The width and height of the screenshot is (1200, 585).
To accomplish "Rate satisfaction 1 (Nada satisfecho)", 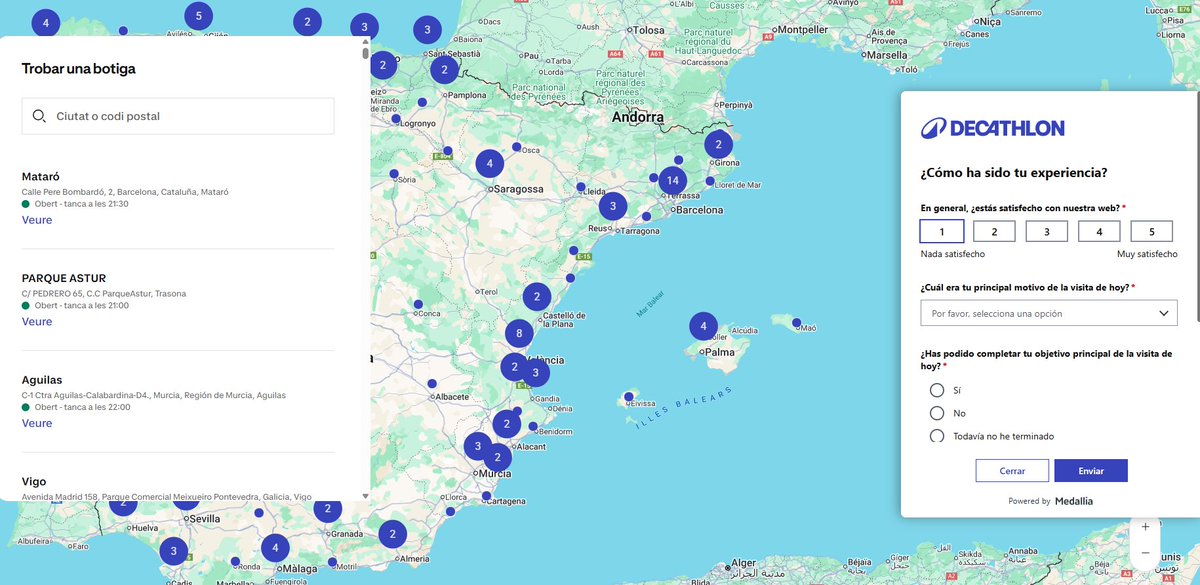I will (941, 231).
